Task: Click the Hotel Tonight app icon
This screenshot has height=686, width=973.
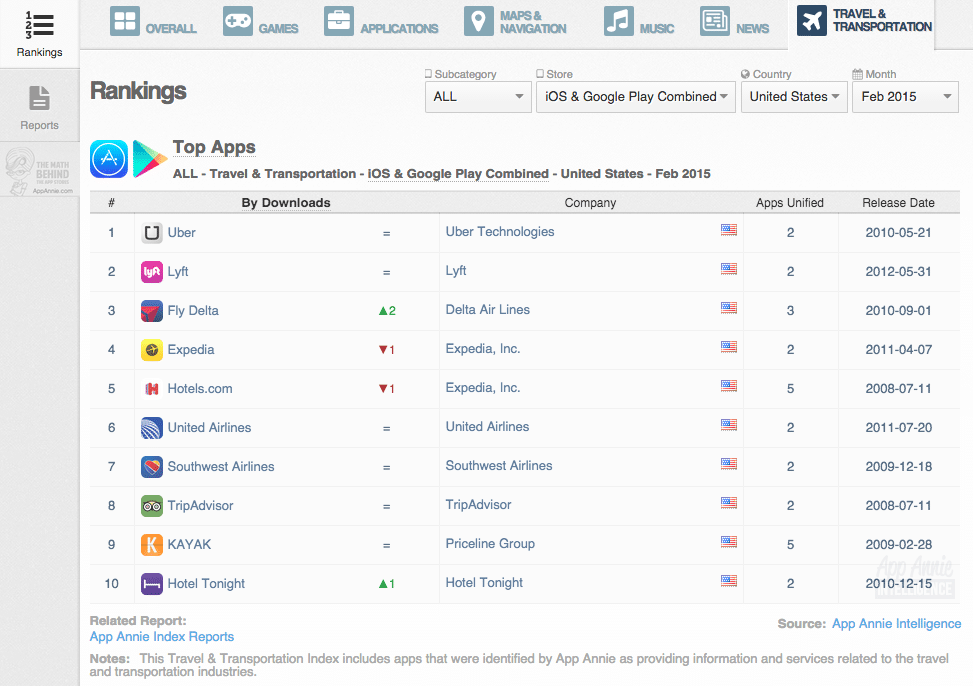Action: pos(152,584)
